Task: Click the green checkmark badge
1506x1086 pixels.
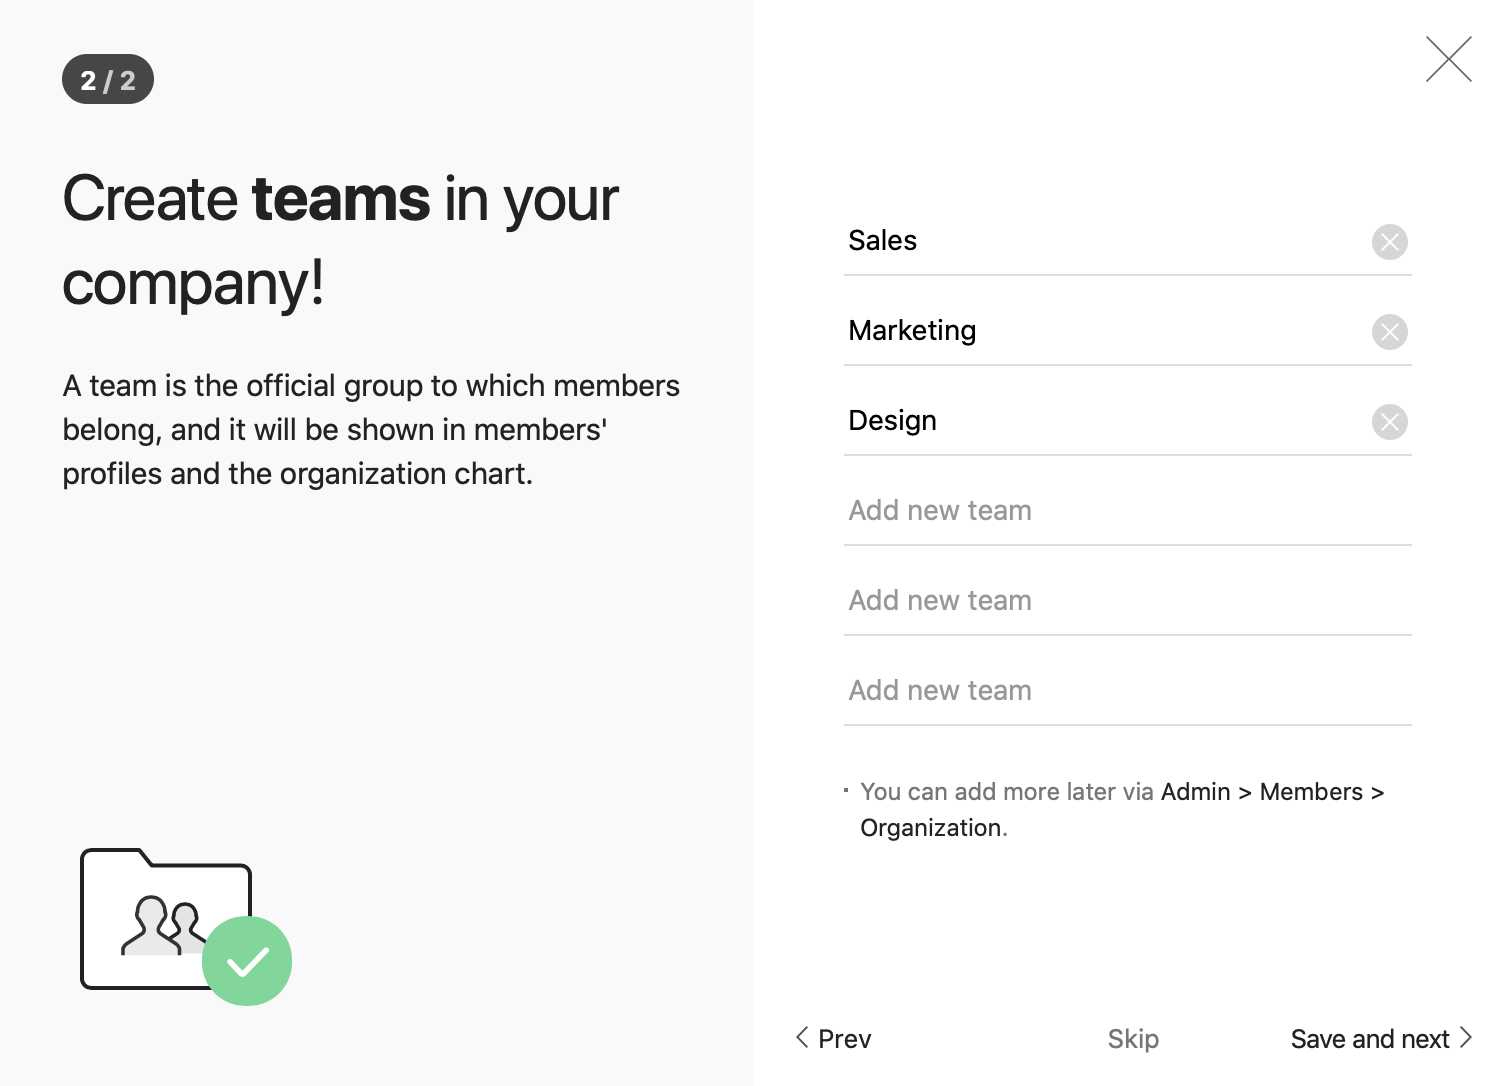Action: 247,961
